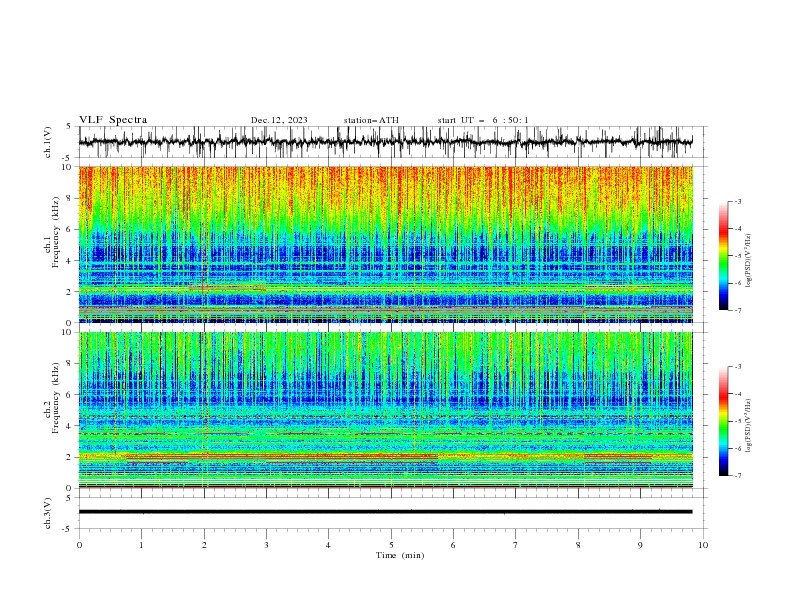Click the "-4" tick on ch.2 color bar
Image resolution: width=792 pixels, height=612 pixels.
pyautogui.click(x=738, y=394)
